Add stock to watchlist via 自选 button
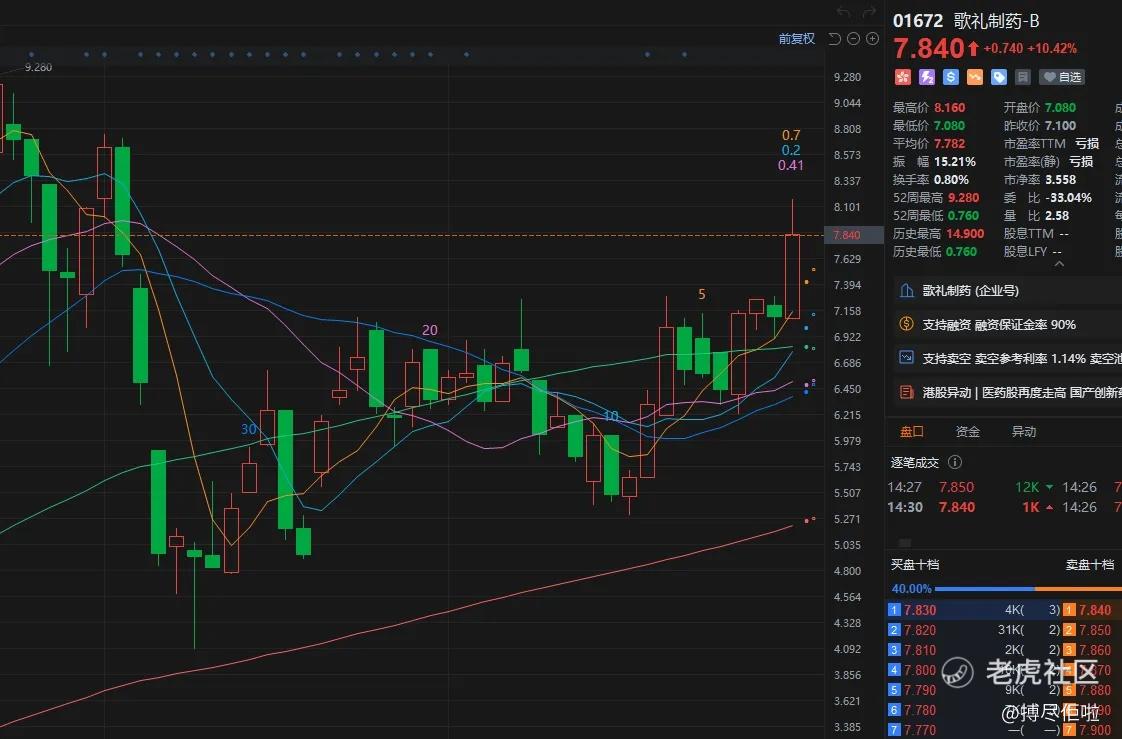Screen dimensions: 1122x739 [x=1062, y=77]
